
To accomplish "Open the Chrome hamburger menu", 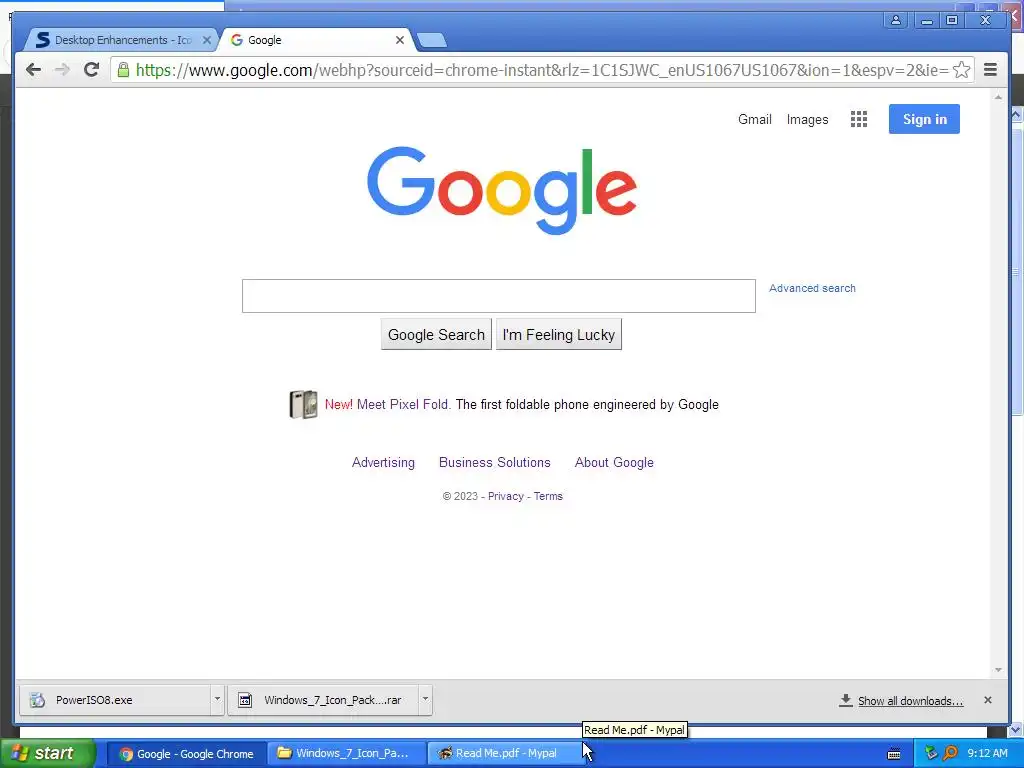I will (x=990, y=70).
